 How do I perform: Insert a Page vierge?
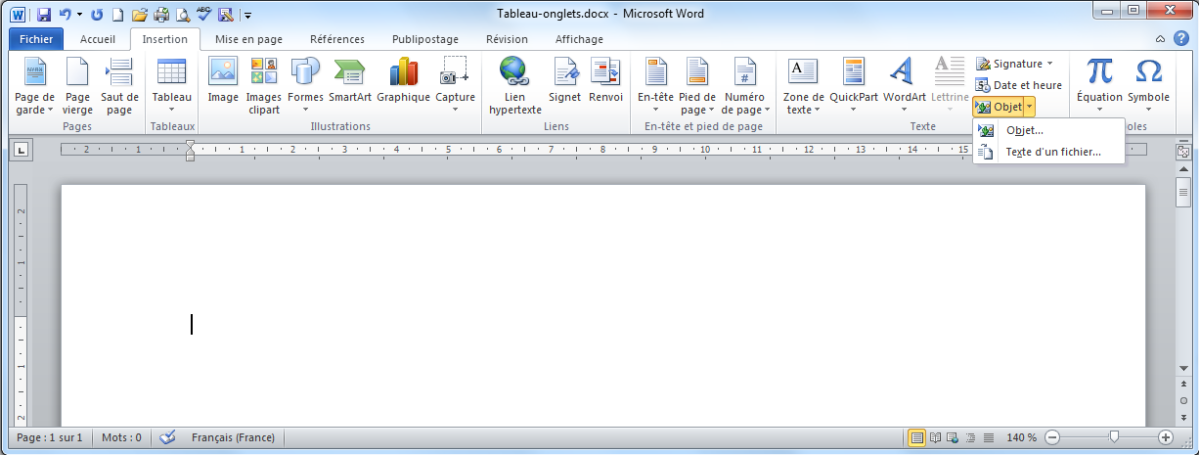tap(77, 86)
